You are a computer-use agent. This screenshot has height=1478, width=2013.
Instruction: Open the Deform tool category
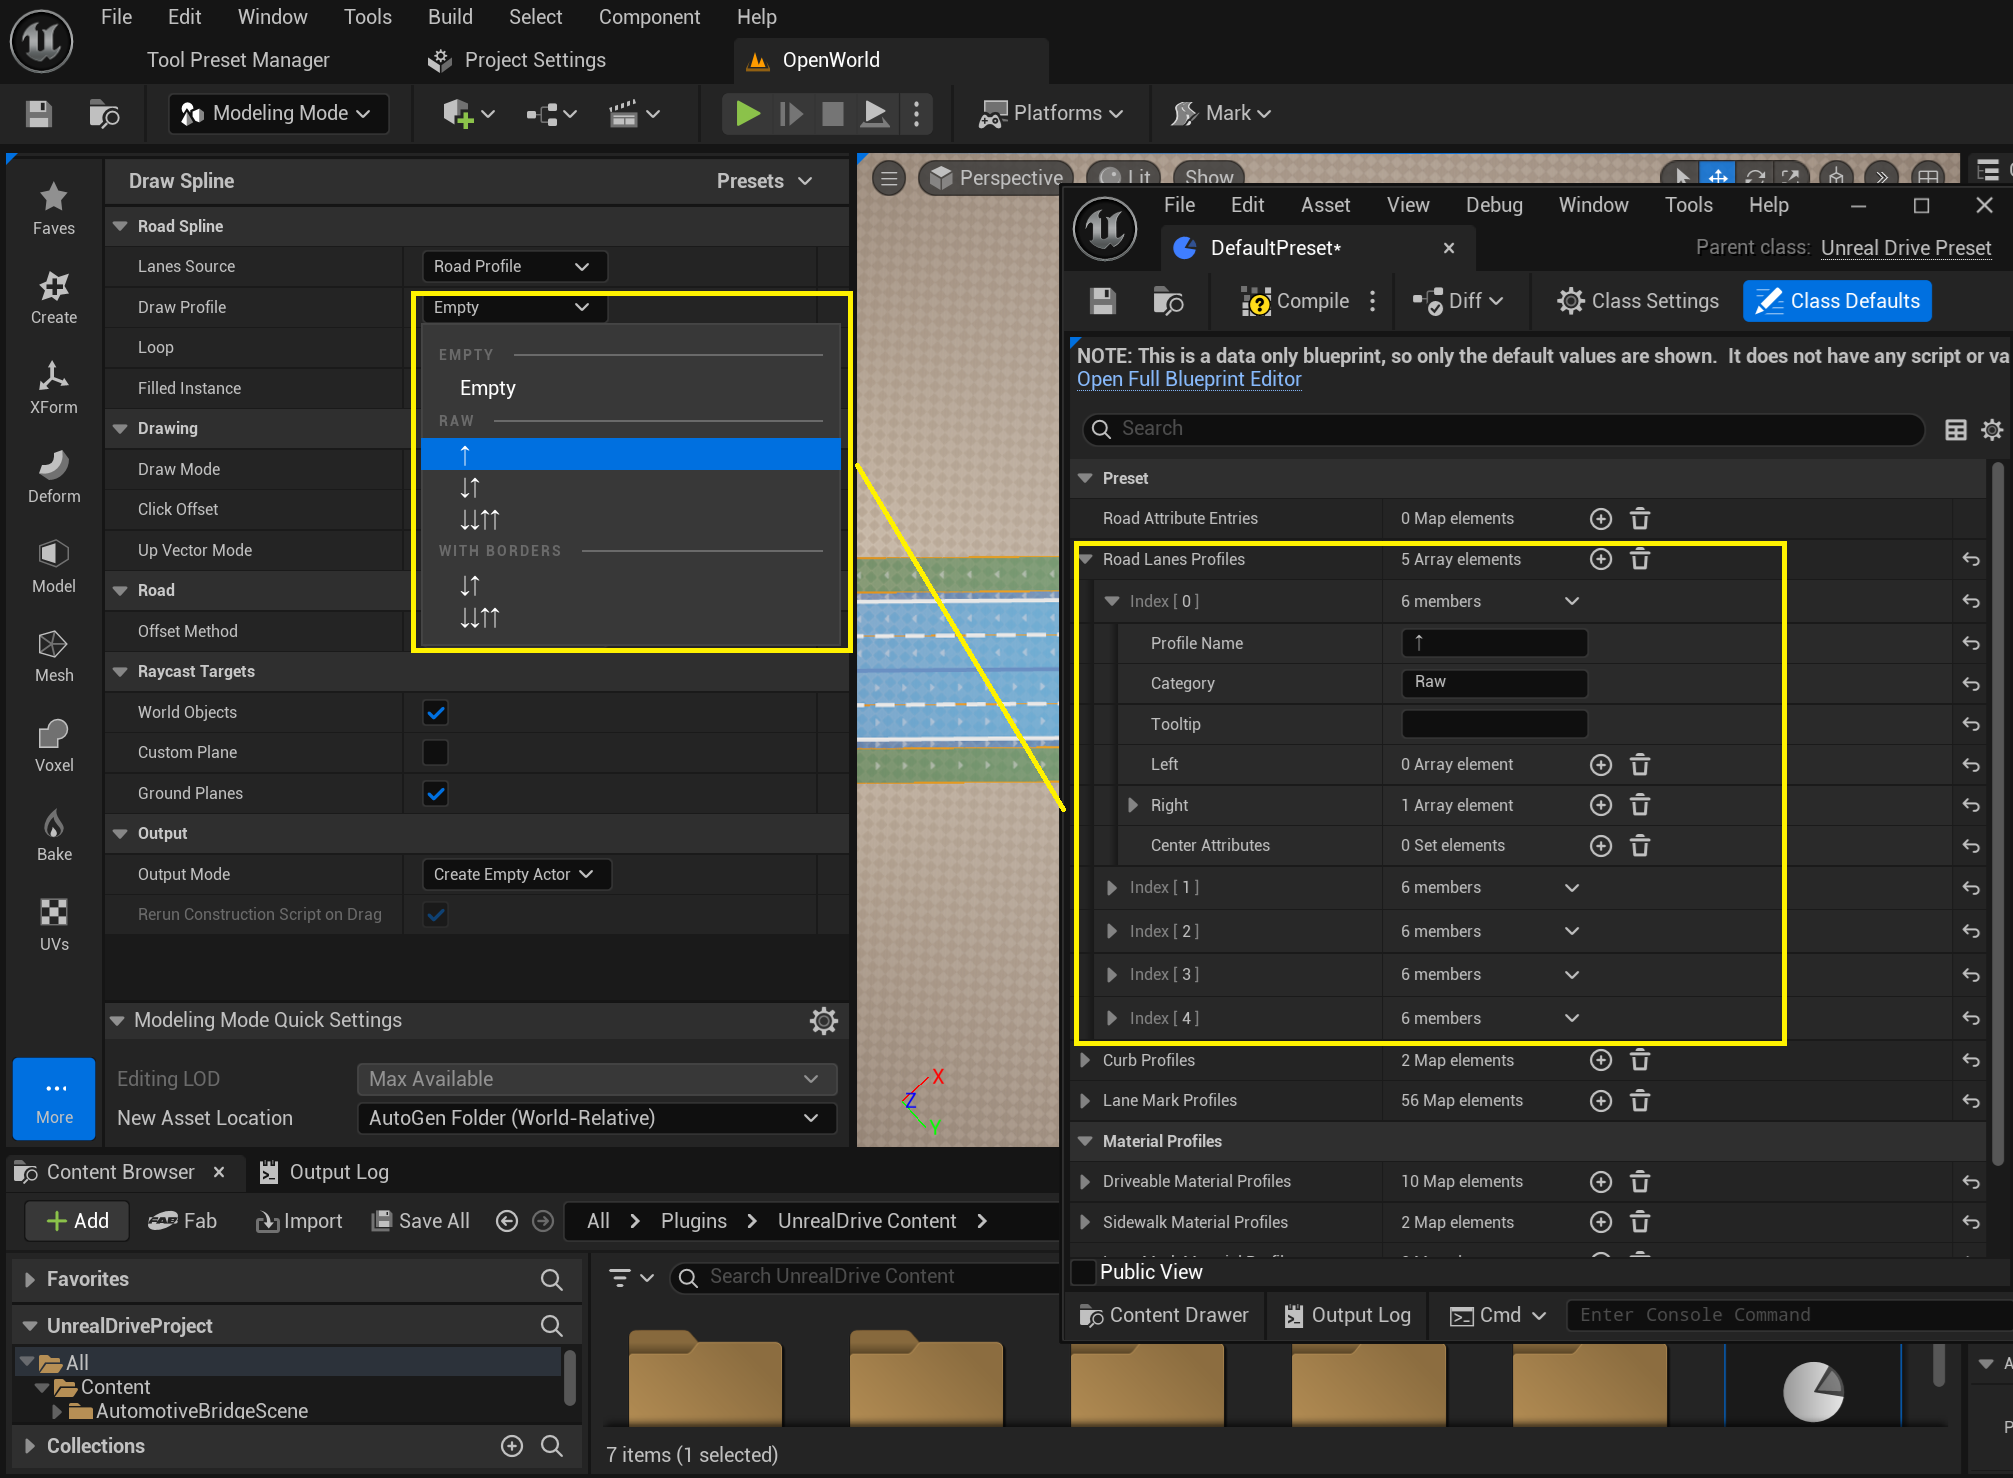pyautogui.click(x=54, y=477)
